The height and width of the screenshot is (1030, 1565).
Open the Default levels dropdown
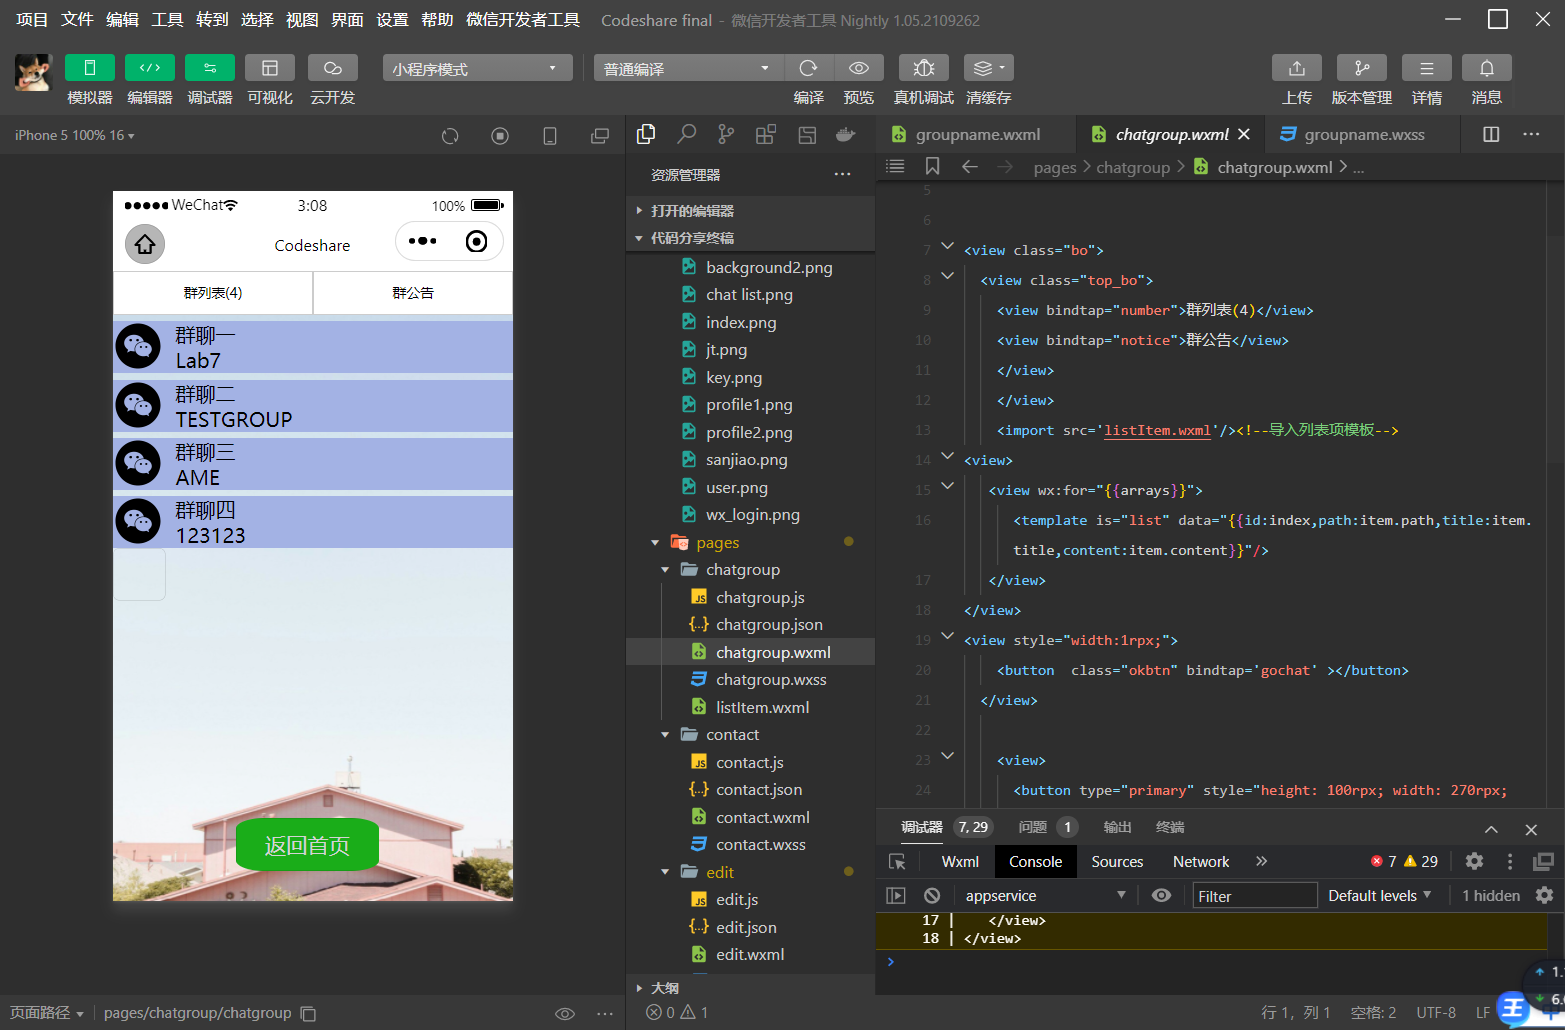[x=1379, y=895]
